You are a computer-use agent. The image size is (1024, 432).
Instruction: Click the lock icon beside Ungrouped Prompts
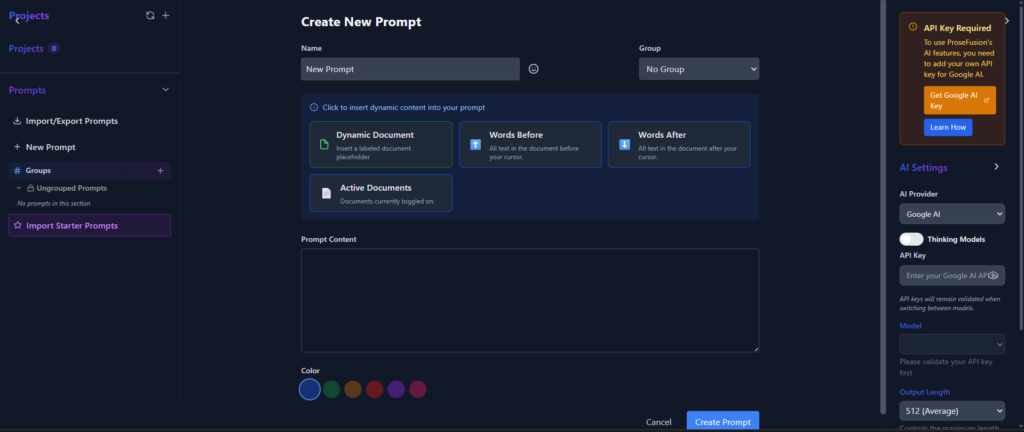[30, 188]
